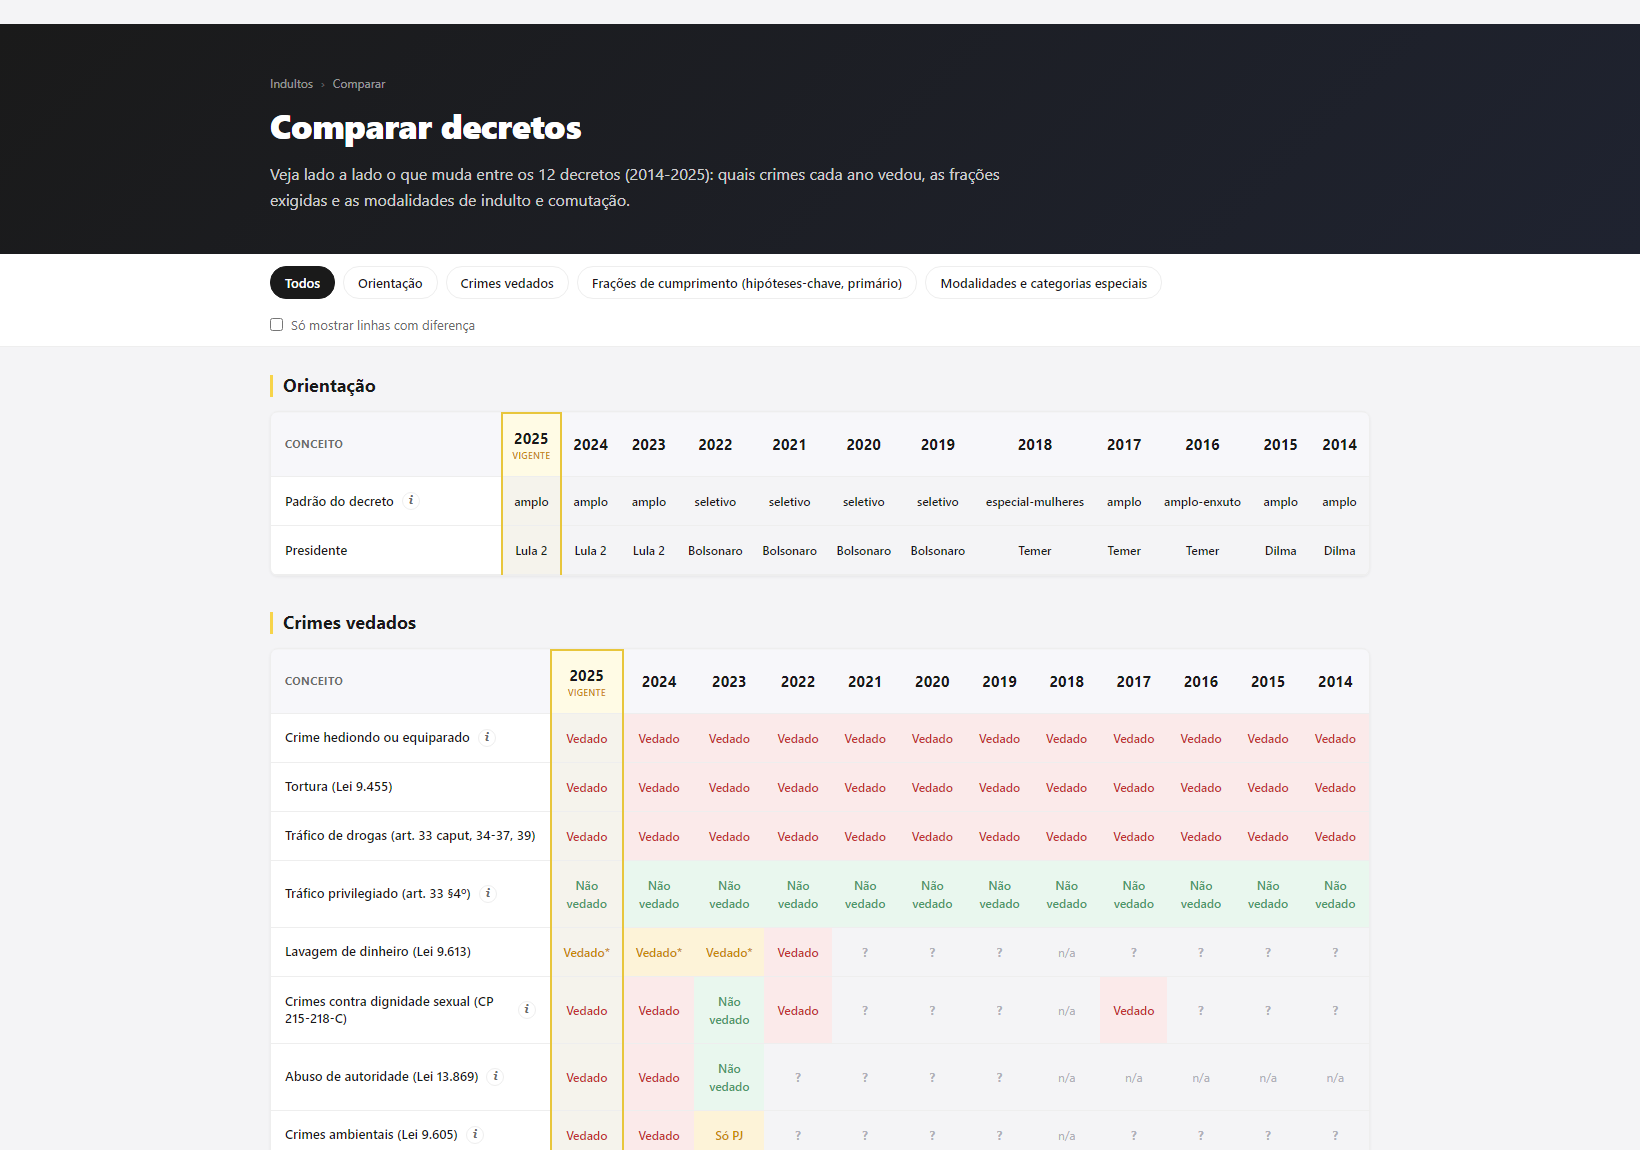
Task: Enable 'Só mostrar linhas com diferença' checkbox
Action: click(276, 325)
